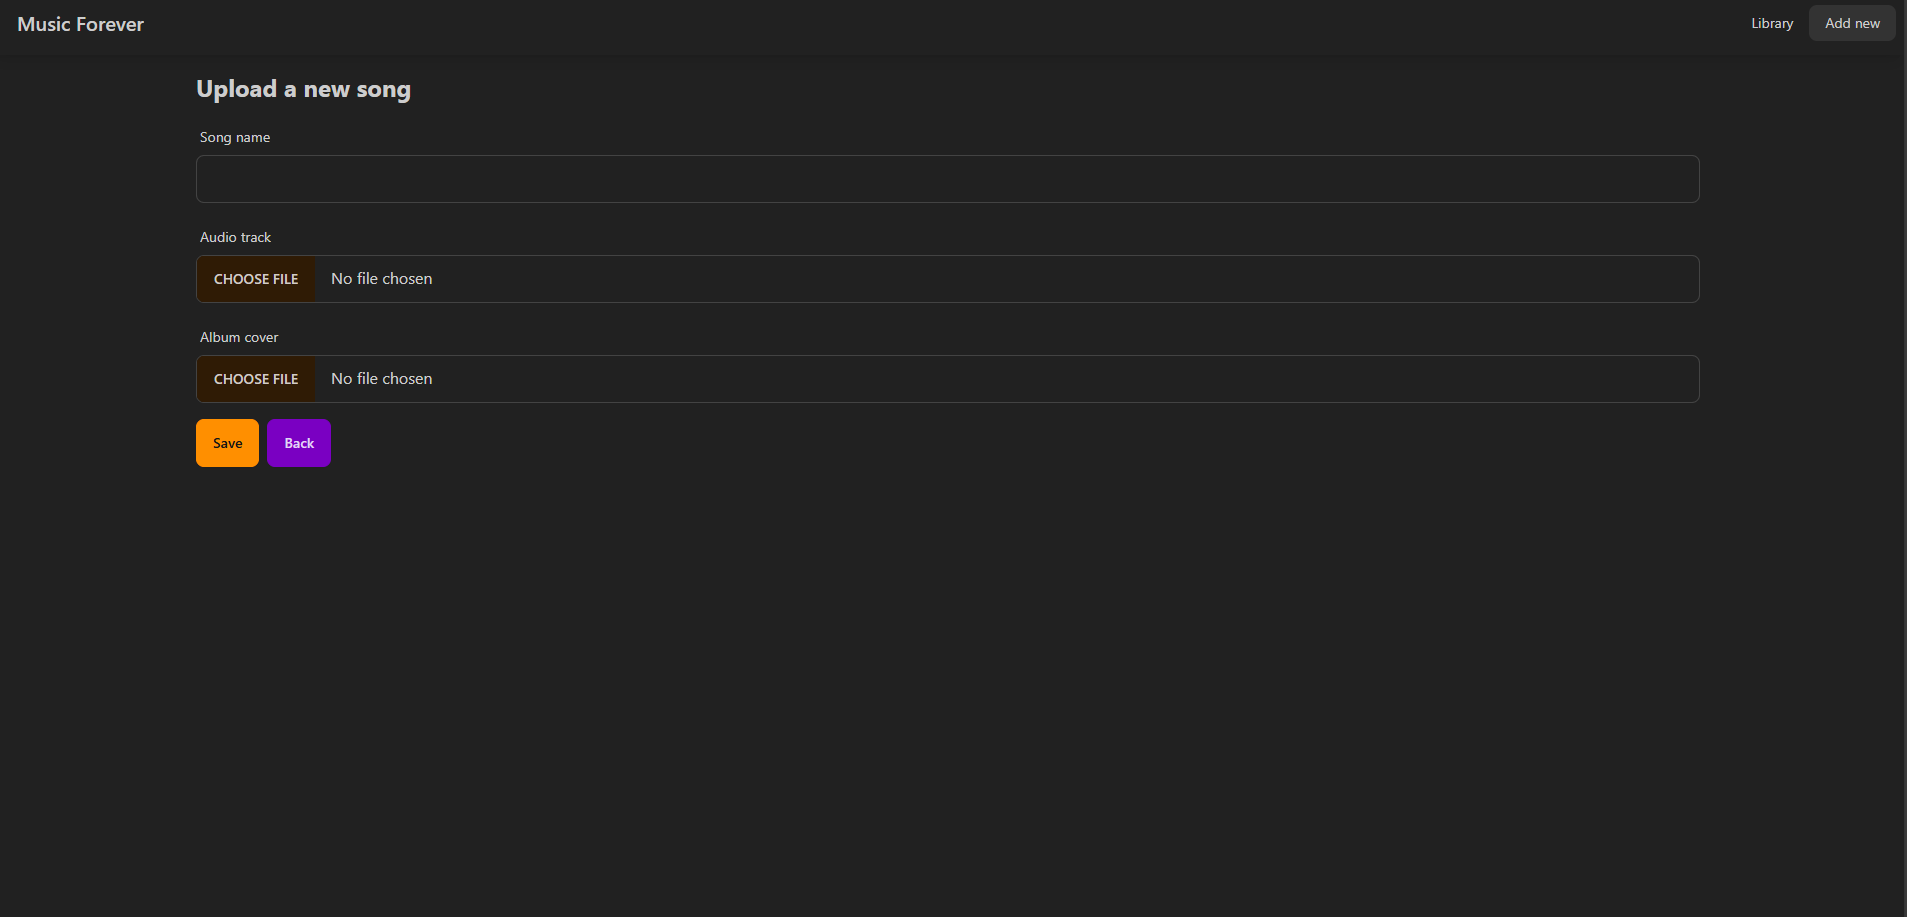
Task: Click the Album cover file picker area
Action: [x=946, y=378]
